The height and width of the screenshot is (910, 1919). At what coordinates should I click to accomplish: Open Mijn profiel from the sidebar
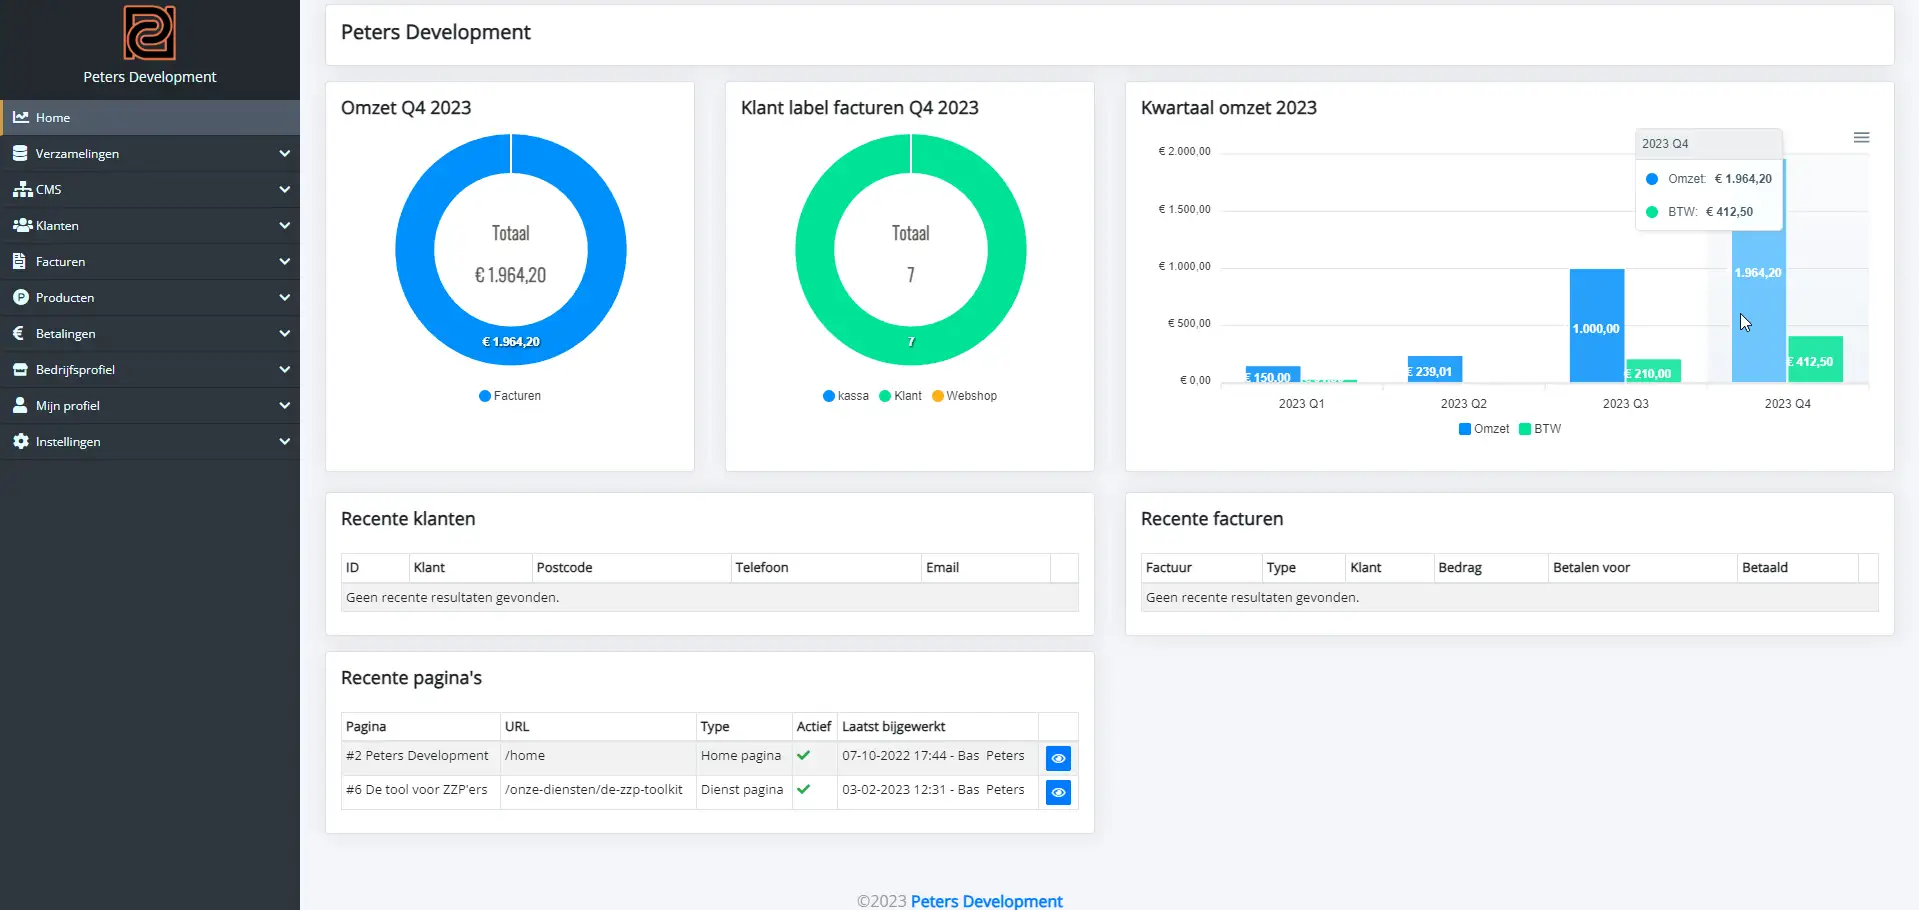pos(68,405)
